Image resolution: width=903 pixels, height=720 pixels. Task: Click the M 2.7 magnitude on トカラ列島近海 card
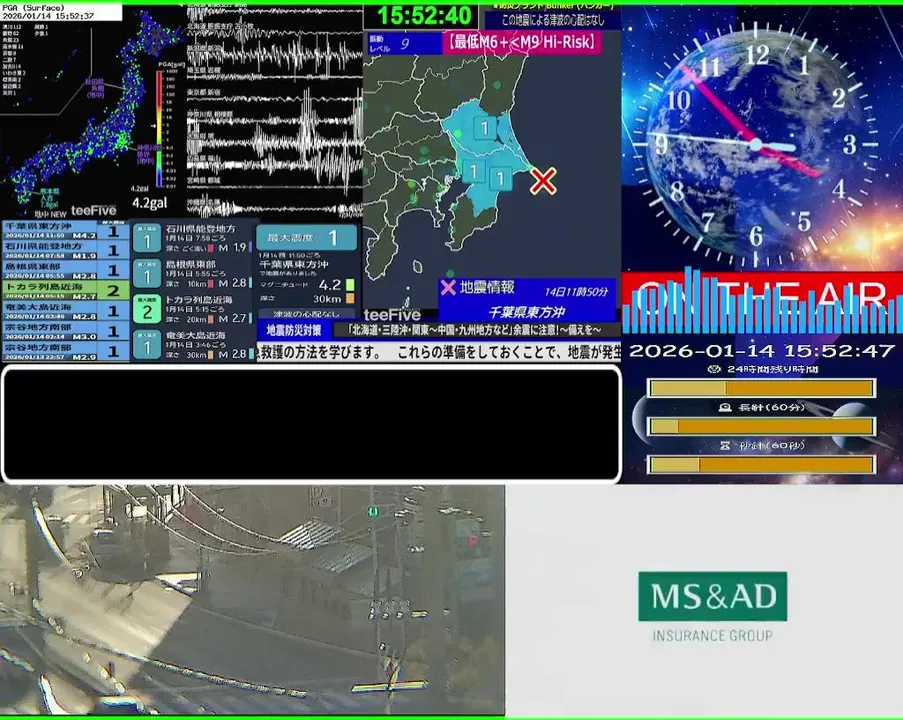click(232, 319)
